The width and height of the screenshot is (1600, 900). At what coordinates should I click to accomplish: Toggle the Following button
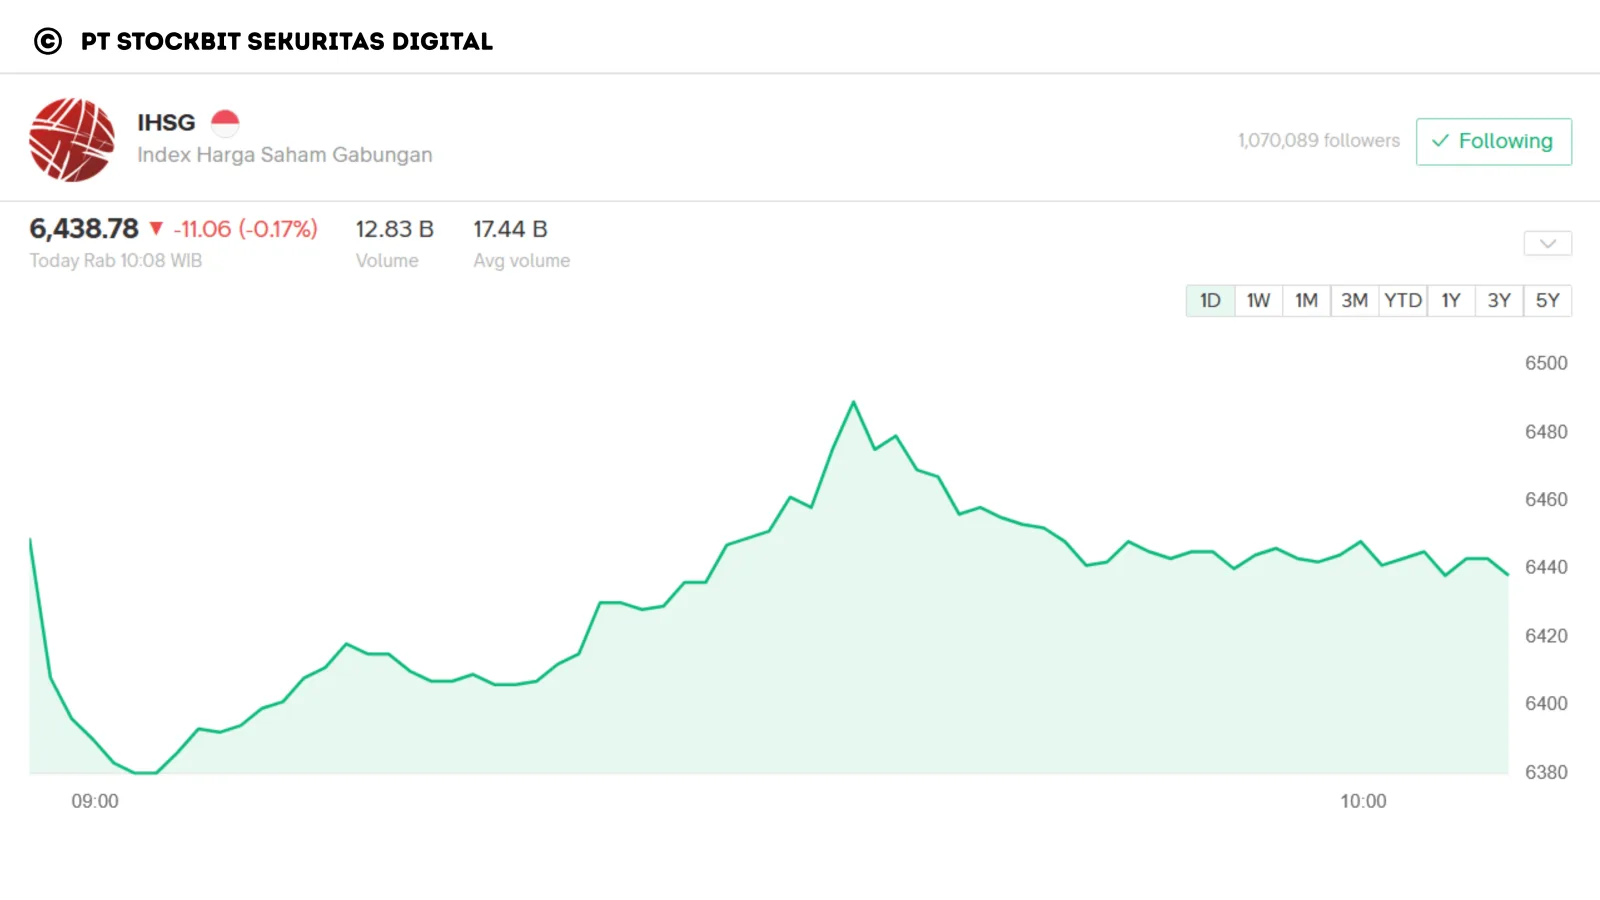1494,142
